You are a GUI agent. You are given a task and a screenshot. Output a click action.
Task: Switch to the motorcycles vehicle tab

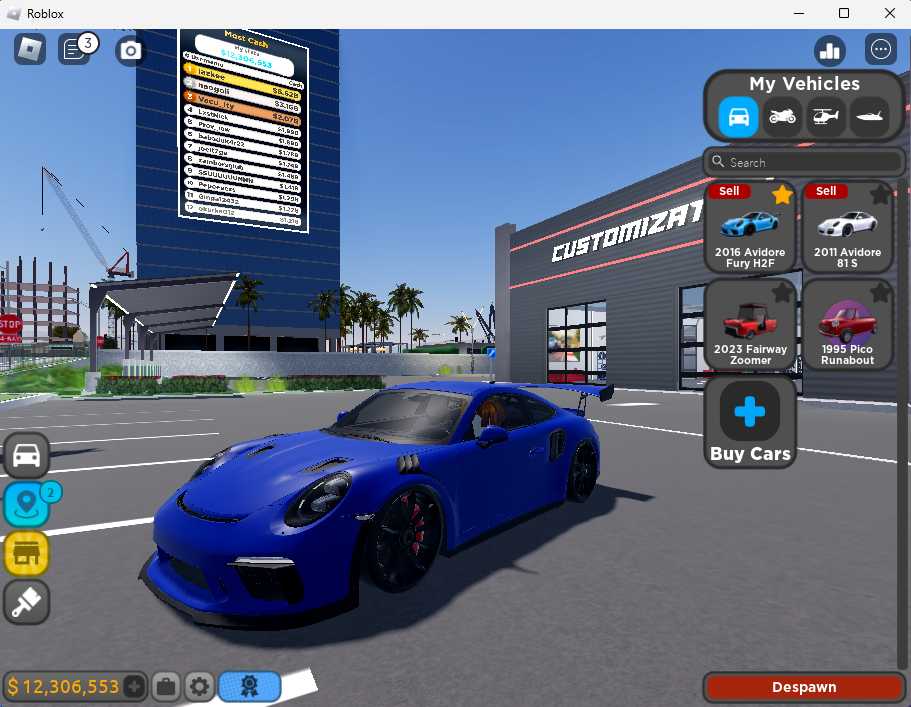[x=782, y=117]
